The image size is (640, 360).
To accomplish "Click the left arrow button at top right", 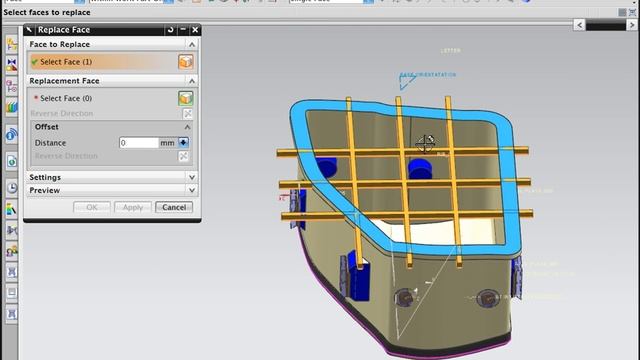I will (x=579, y=25).
